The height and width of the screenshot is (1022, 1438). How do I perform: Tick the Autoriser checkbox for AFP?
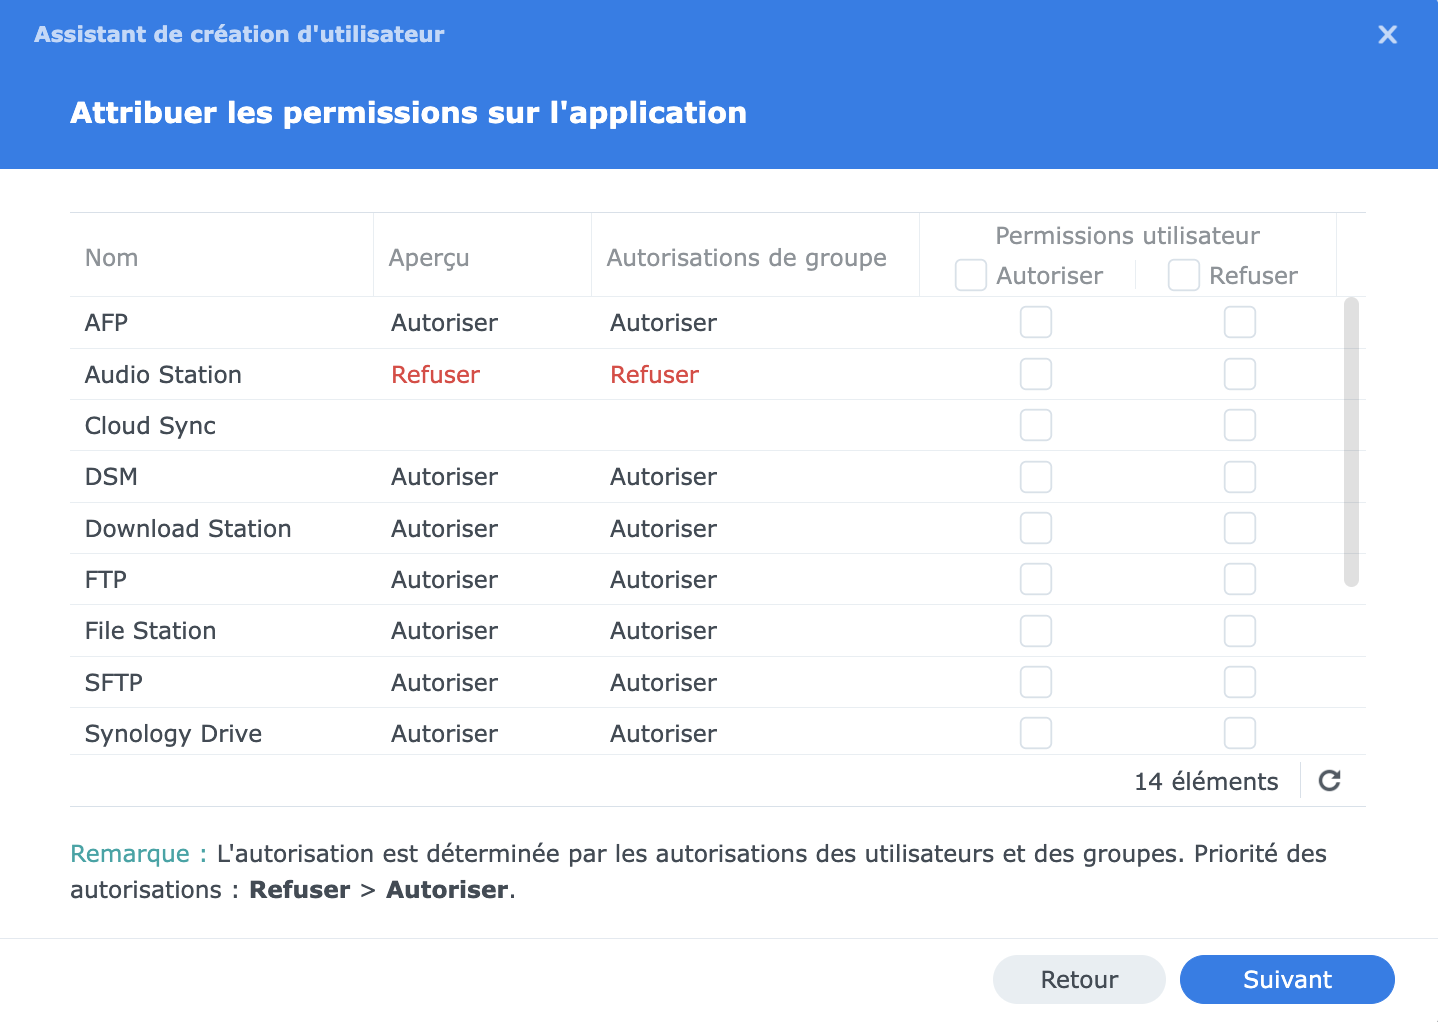pyautogui.click(x=1036, y=322)
